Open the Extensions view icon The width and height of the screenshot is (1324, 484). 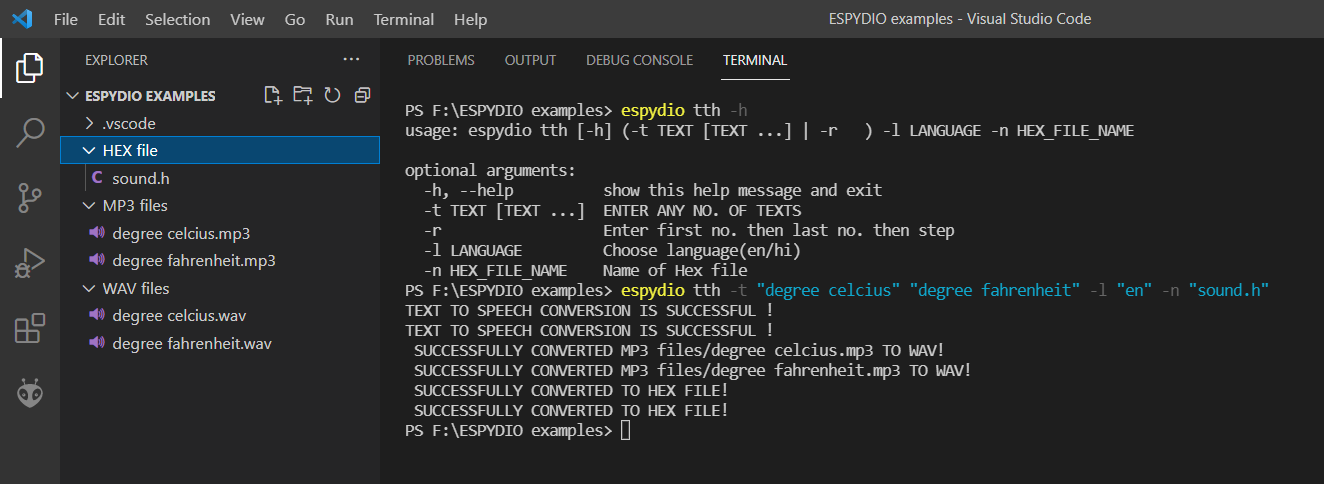[30, 329]
